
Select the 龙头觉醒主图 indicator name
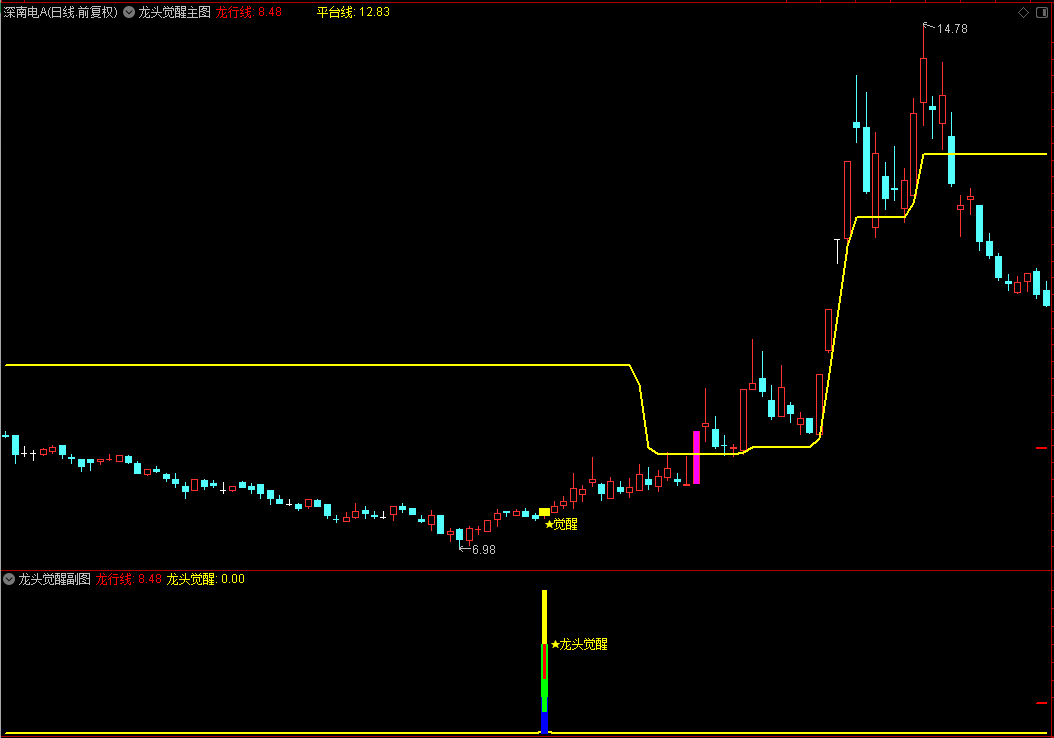[174, 12]
